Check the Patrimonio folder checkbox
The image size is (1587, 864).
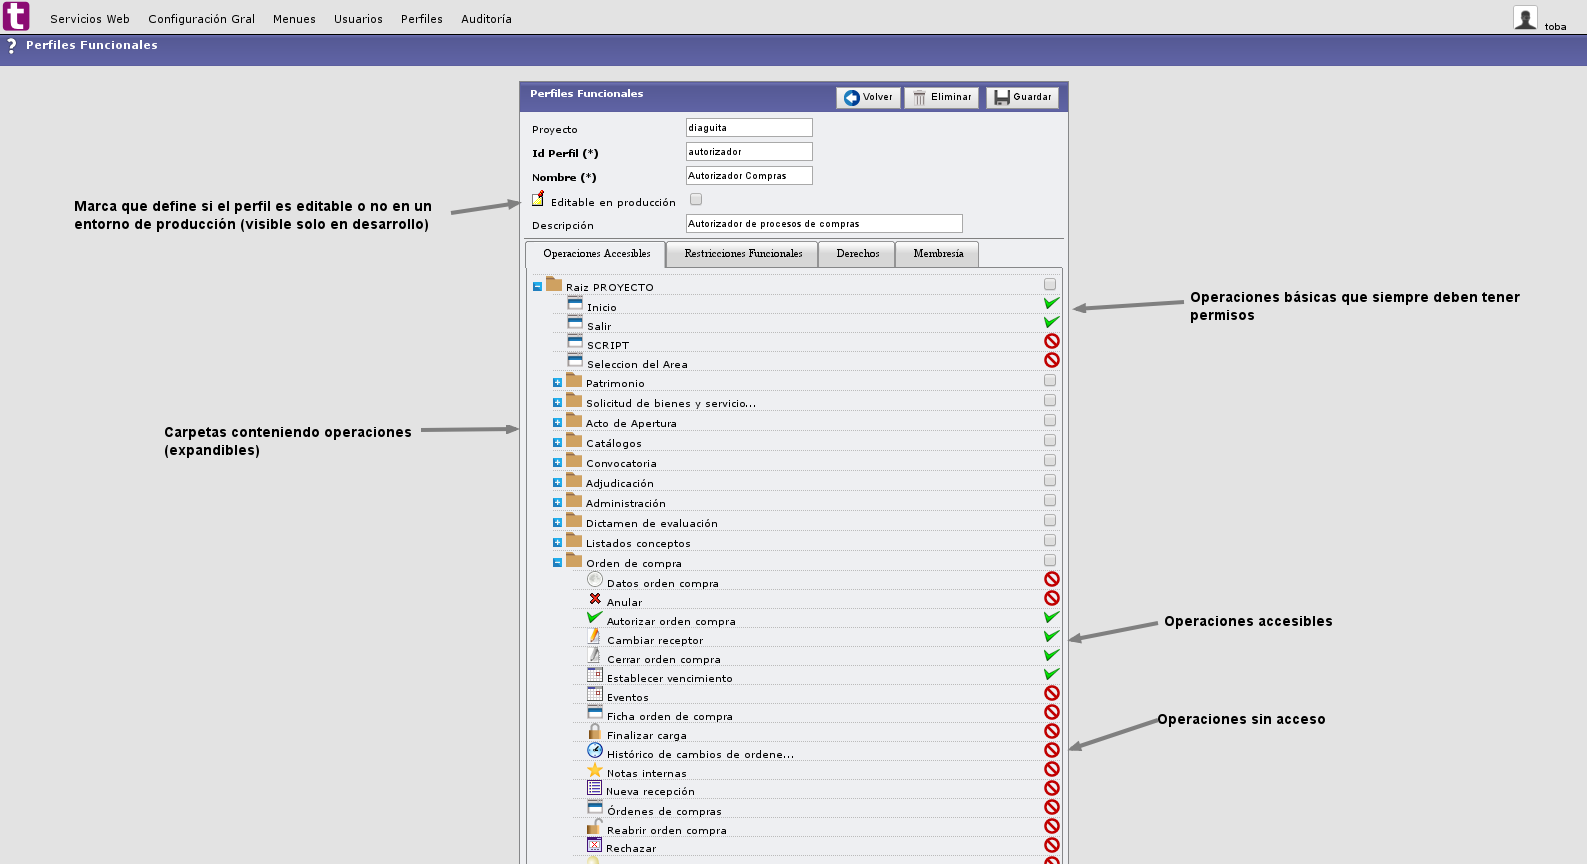point(1050,380)
